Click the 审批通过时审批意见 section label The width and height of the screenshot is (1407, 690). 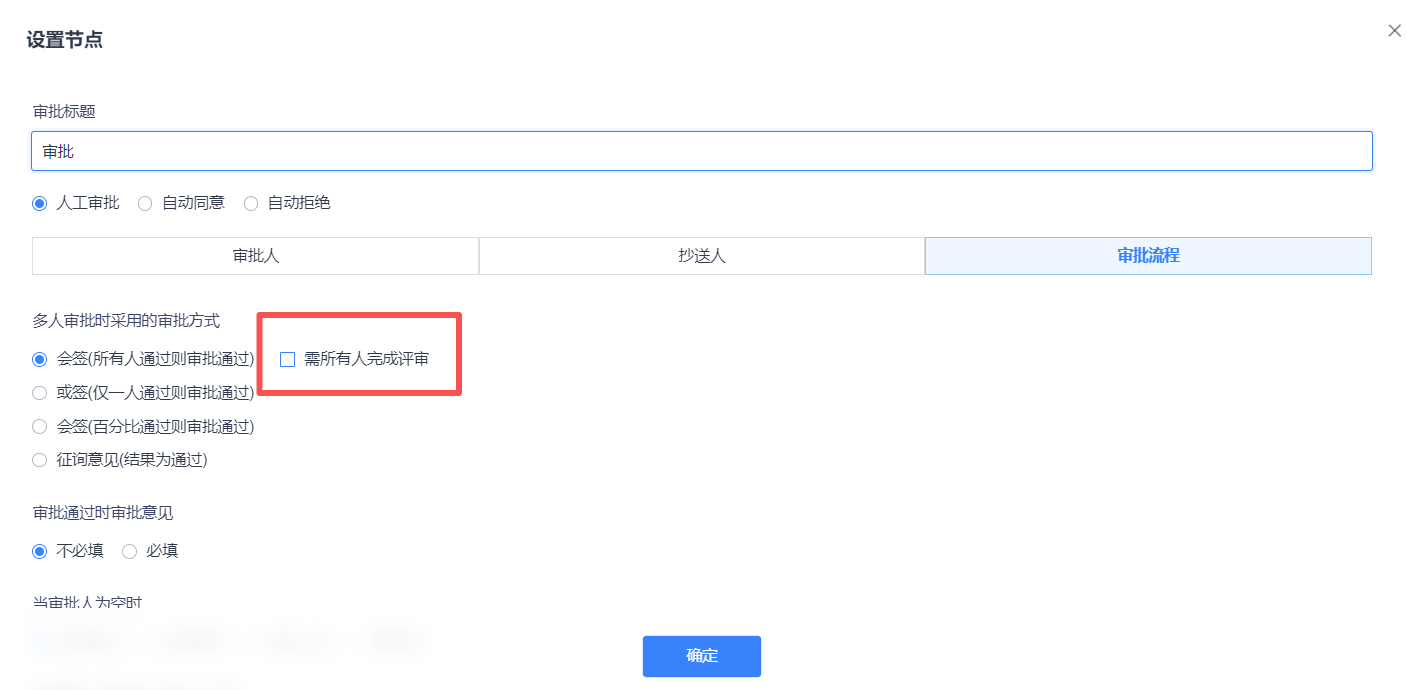click(103, 513)
